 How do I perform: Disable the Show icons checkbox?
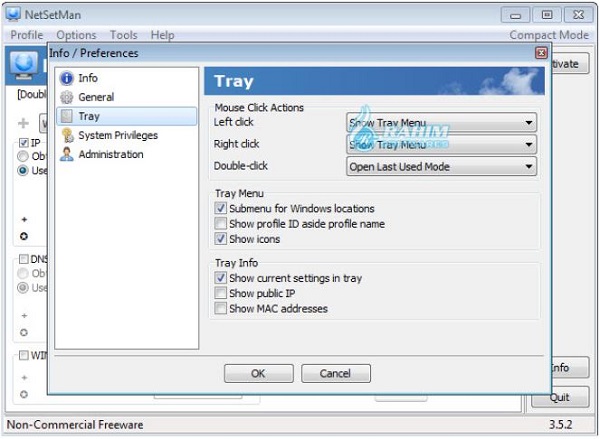(220, 239)
